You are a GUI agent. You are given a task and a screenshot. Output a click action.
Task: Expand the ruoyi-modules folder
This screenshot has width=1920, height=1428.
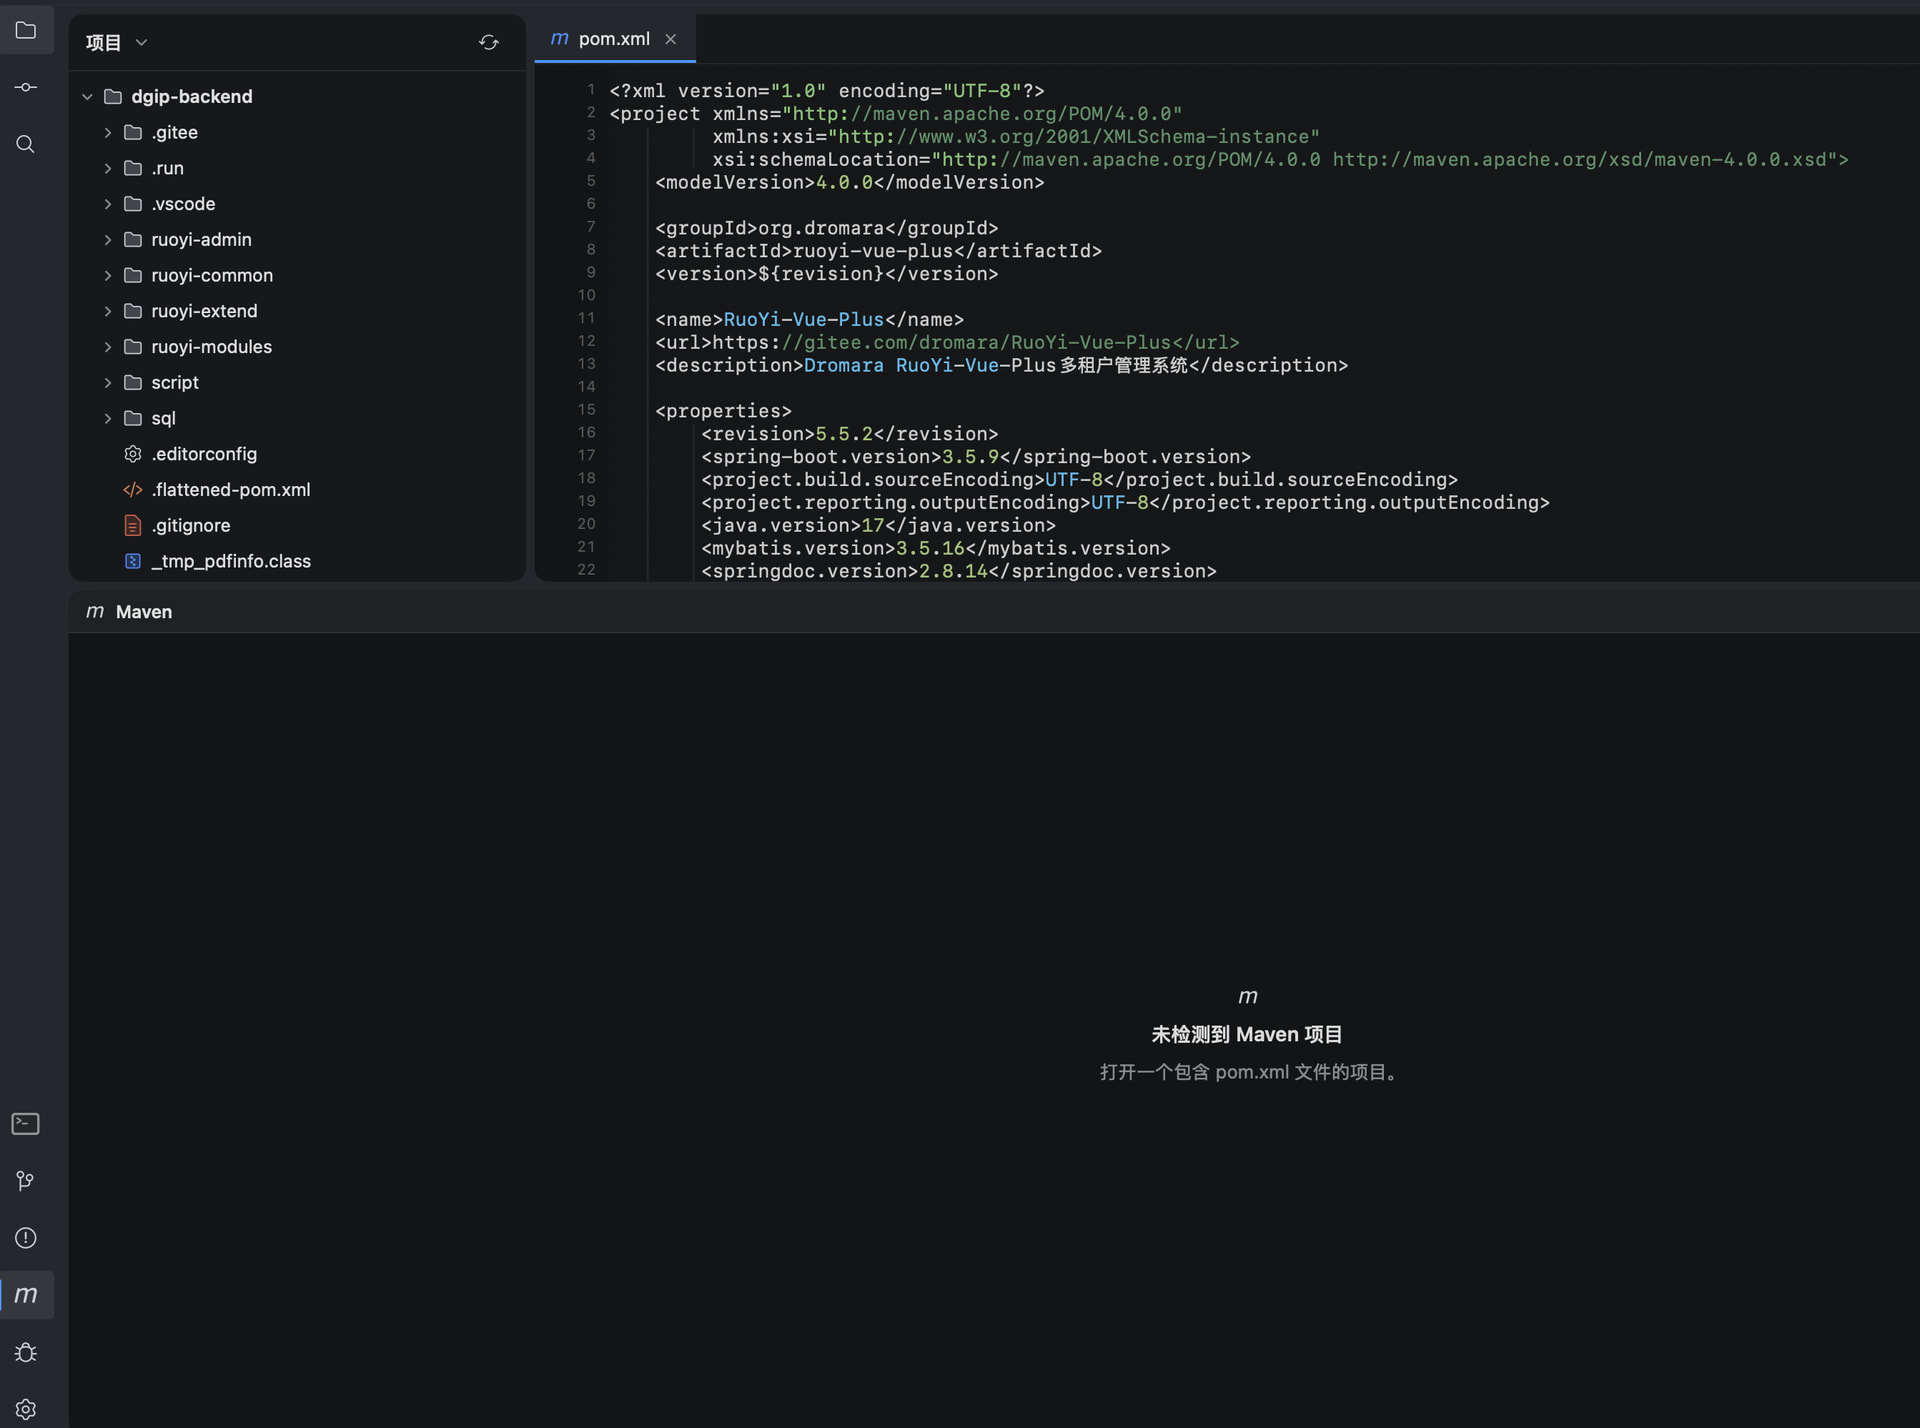(108, 347)
